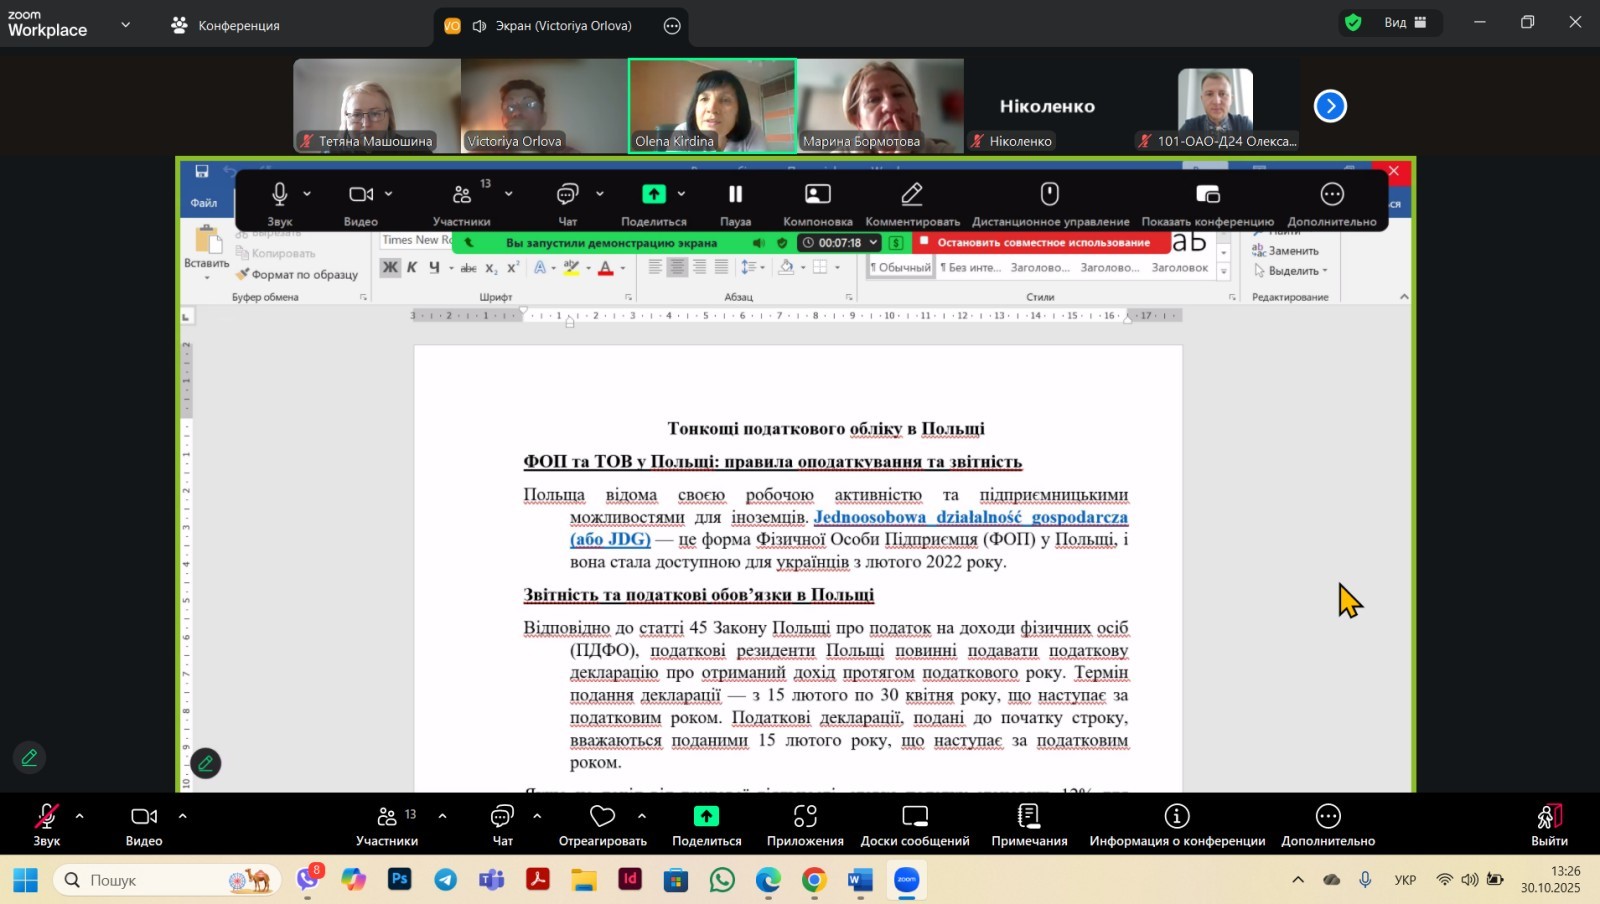Open the font color A picker
Viewport: 1600px width, 904px height.
605,268
